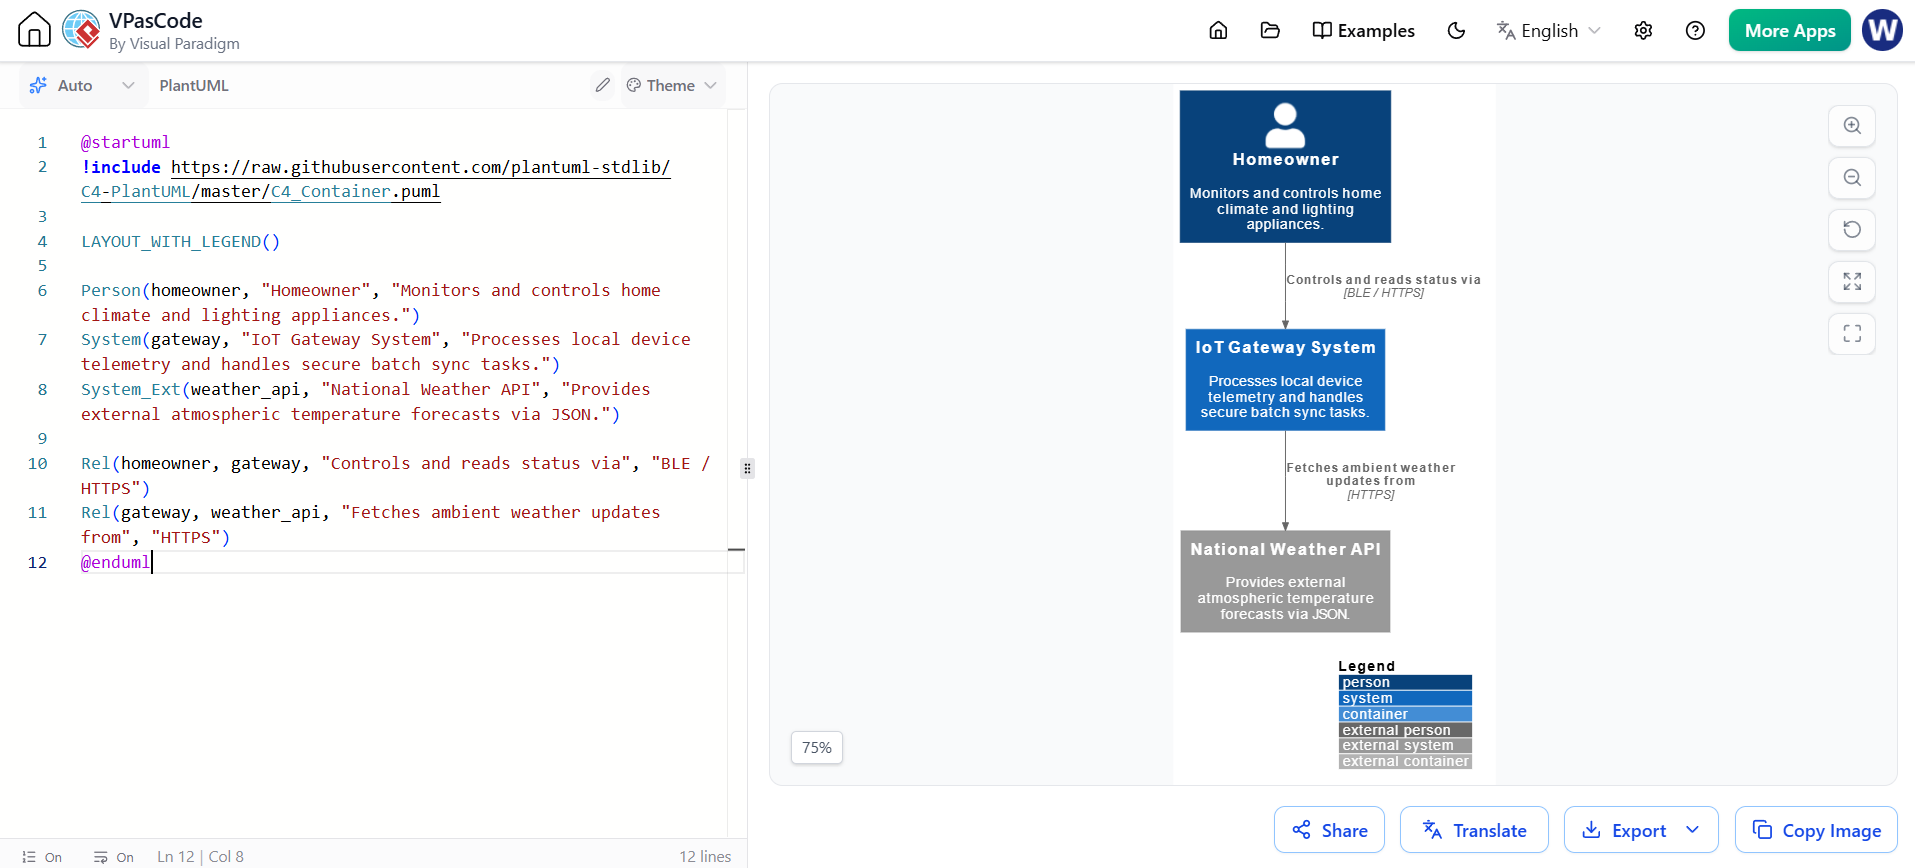Open settings via the gear icon
The width and height of the screenshot is (1915, 868).
(1643, 30)
